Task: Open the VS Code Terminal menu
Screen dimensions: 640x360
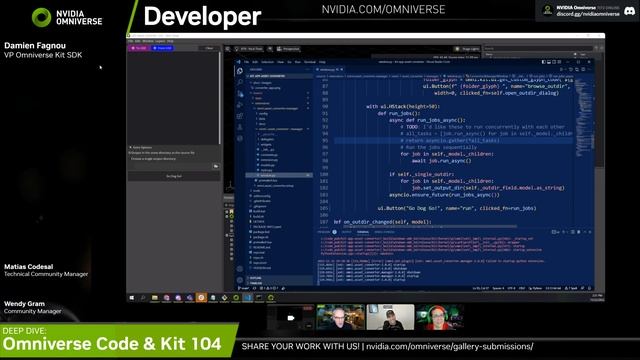Action: click(310, 62)
